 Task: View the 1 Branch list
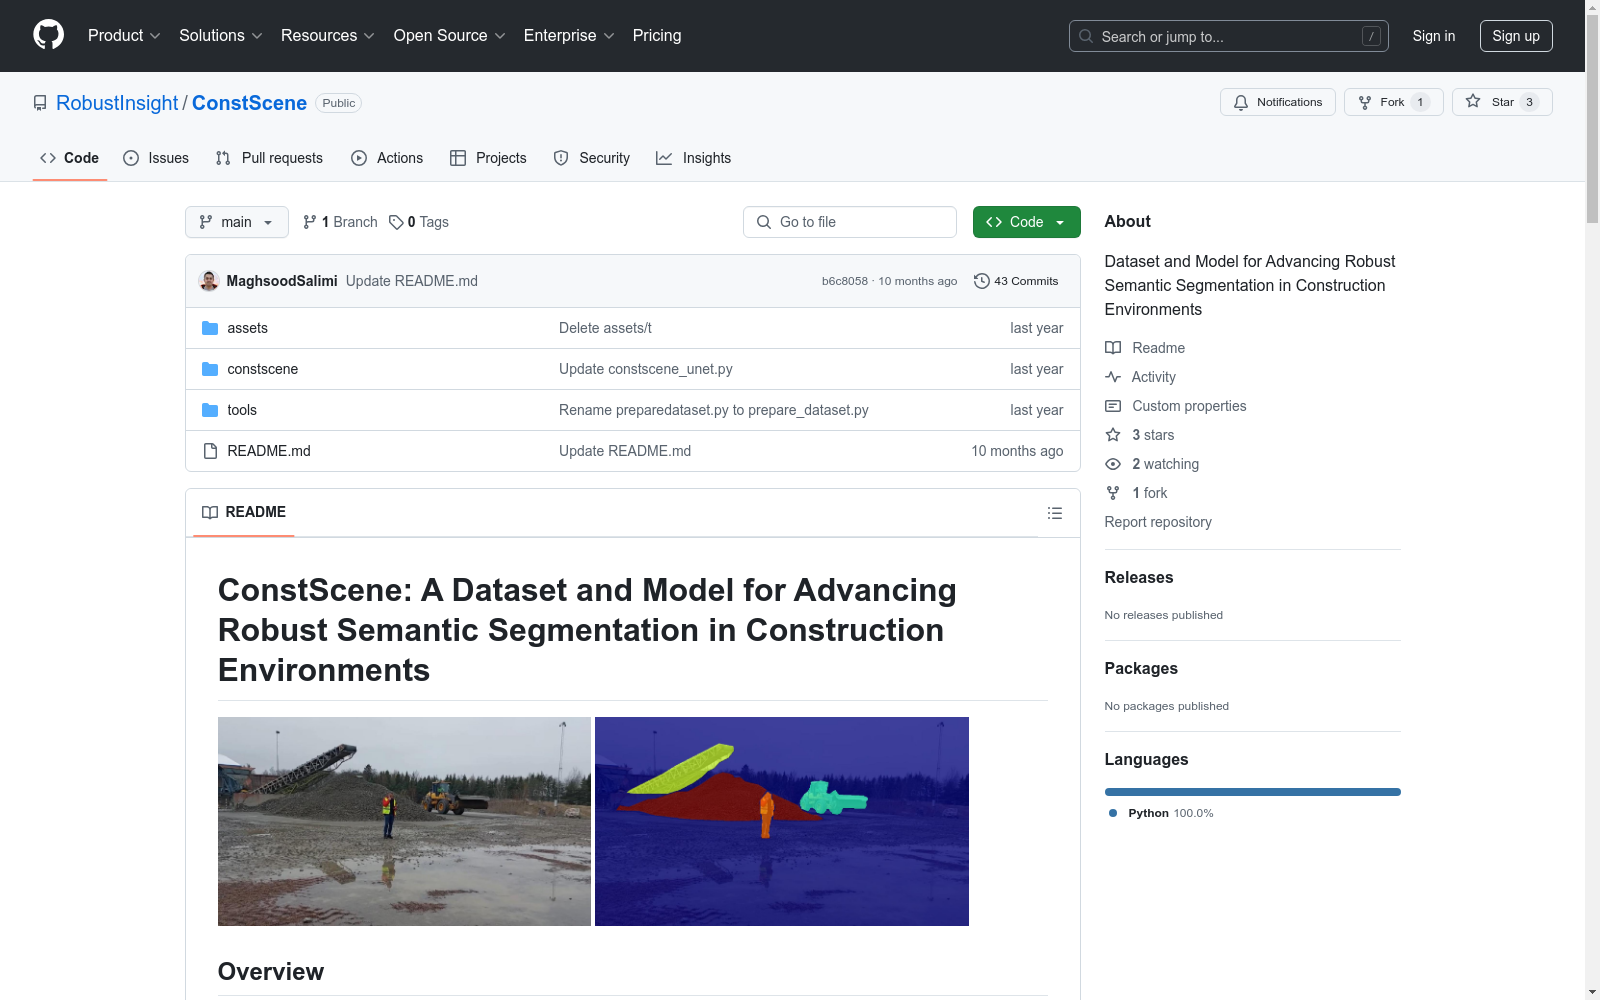click(340, 222)
